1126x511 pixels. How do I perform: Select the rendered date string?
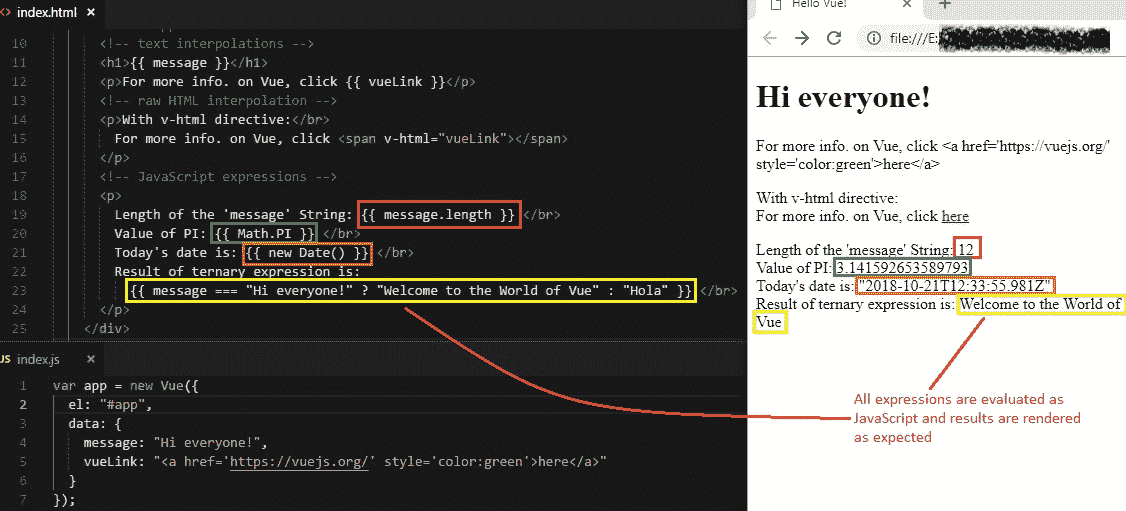(x=955, y=286)
